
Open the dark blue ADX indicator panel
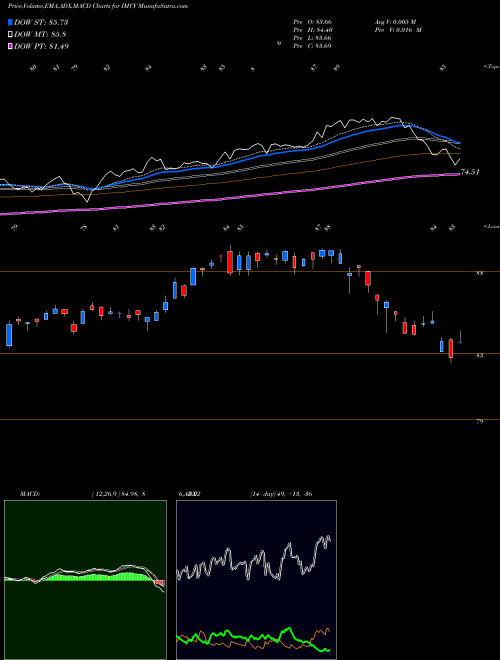pos(256,580)
